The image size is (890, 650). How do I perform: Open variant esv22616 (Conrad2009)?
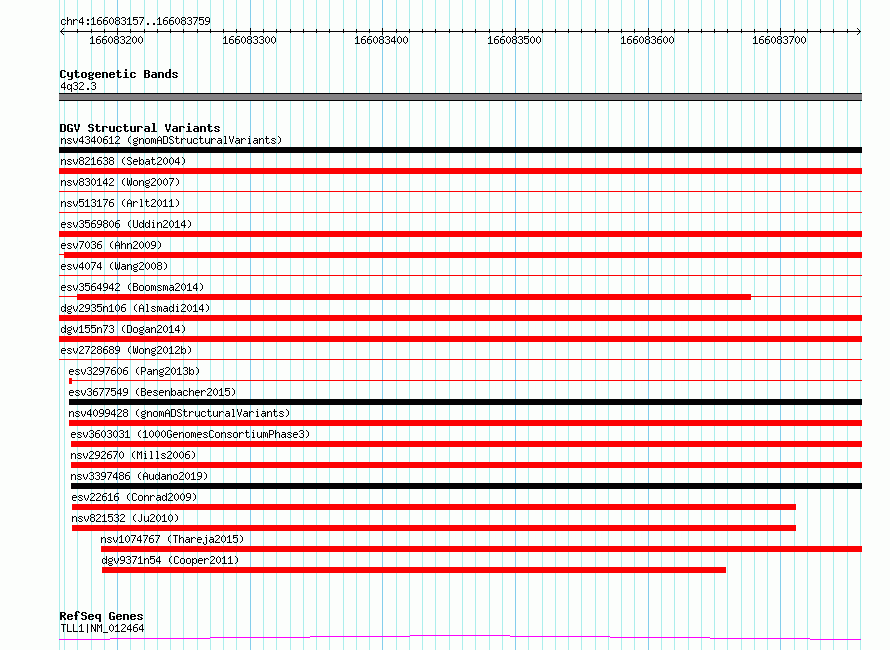[x=135, y=497]
